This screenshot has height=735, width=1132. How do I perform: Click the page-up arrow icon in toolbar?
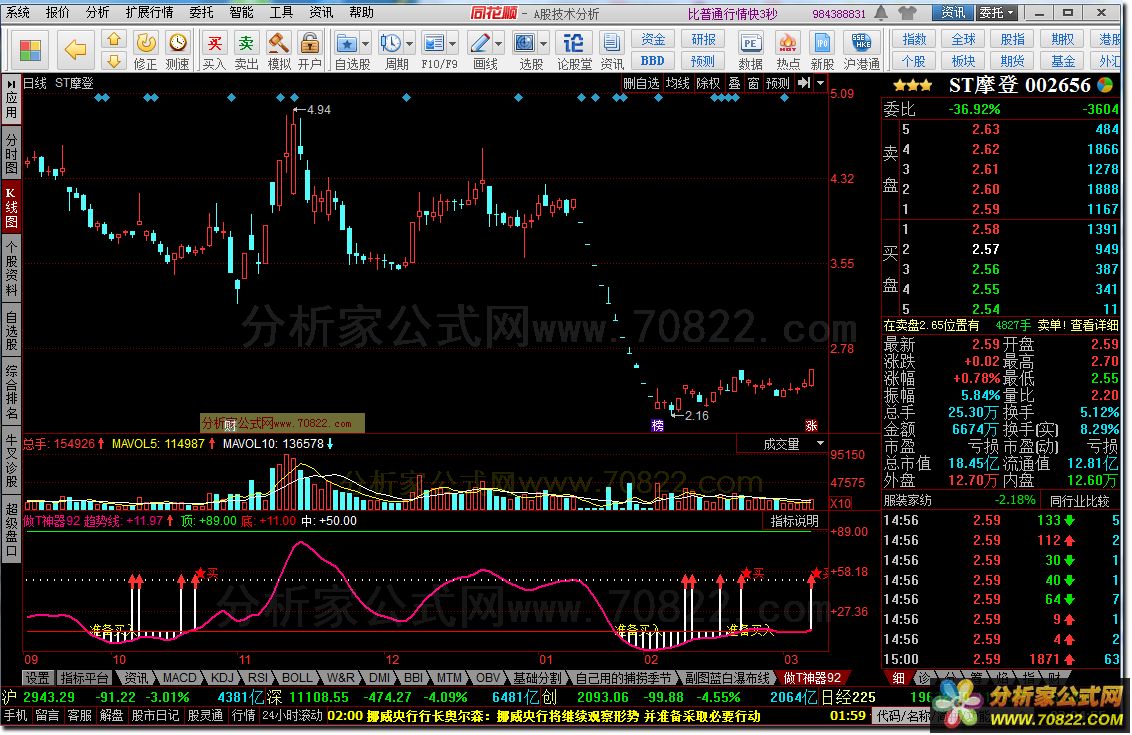[113, 40]
